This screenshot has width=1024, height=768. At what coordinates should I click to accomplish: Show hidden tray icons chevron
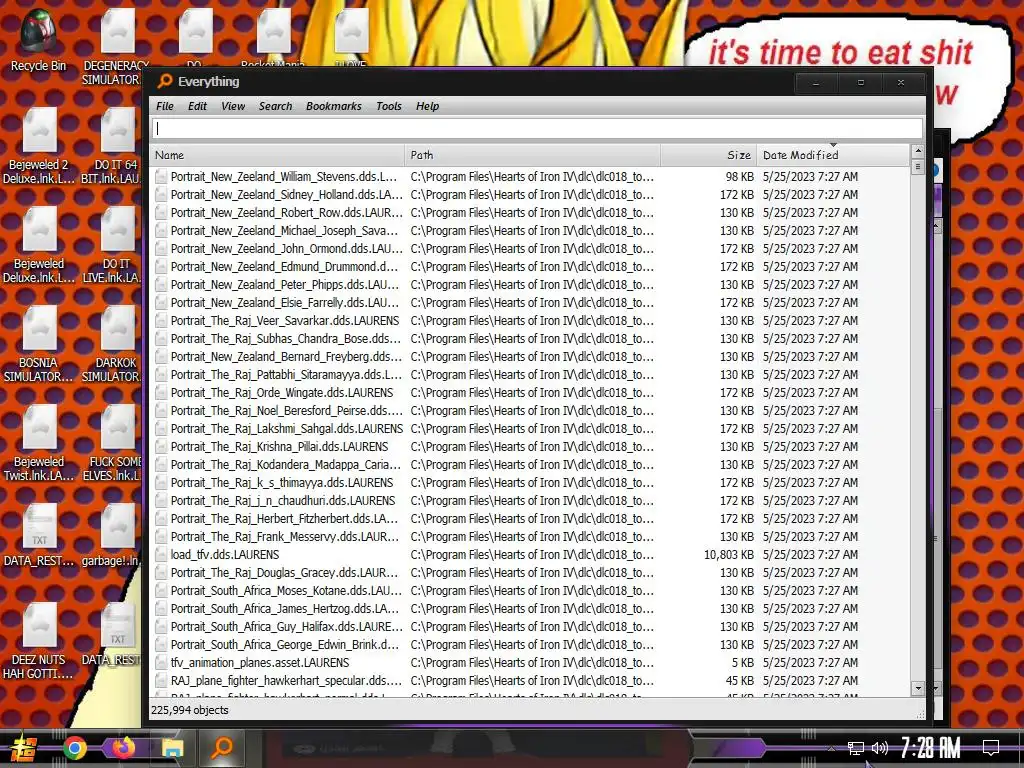pyautogui.click(x=831, y=748)
